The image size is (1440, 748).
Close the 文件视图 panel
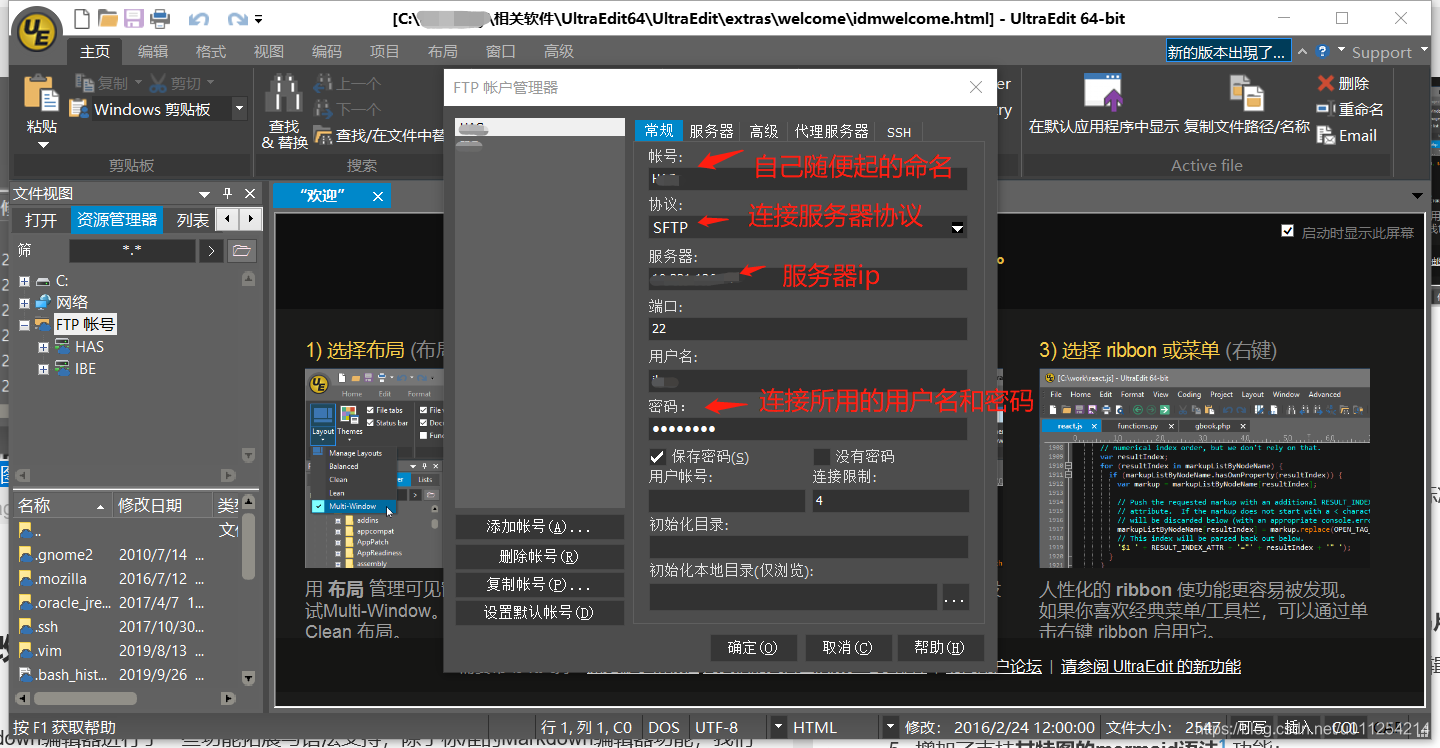coord(250,193)
